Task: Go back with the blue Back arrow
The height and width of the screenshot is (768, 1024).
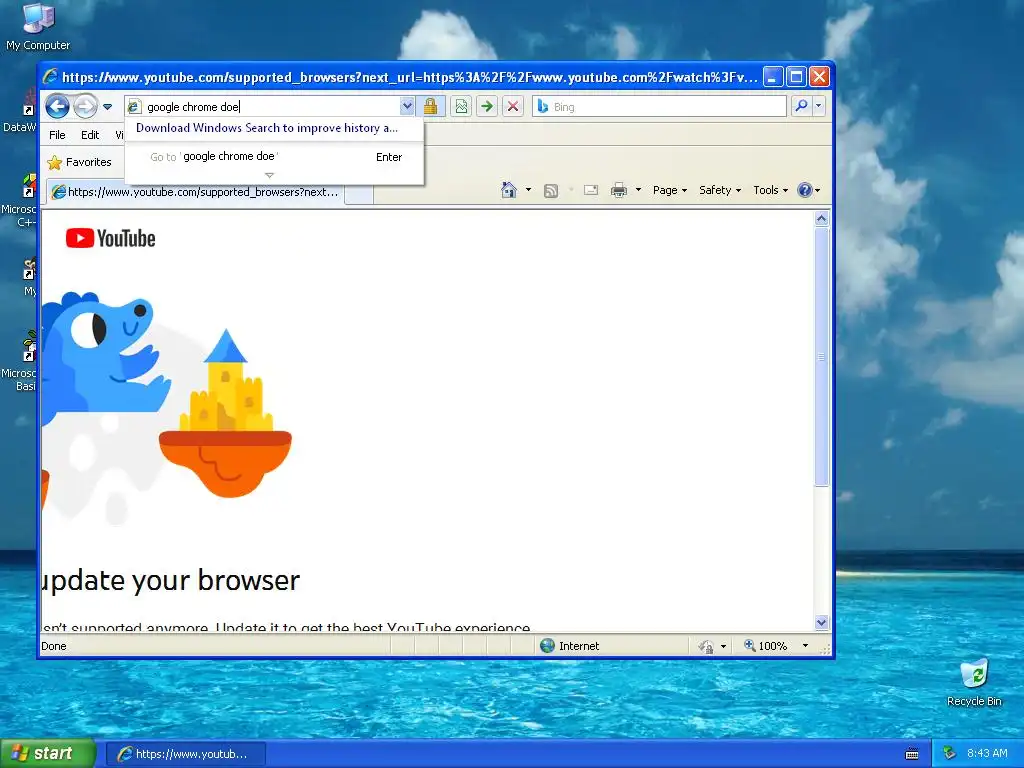Action: coord(57,106)
